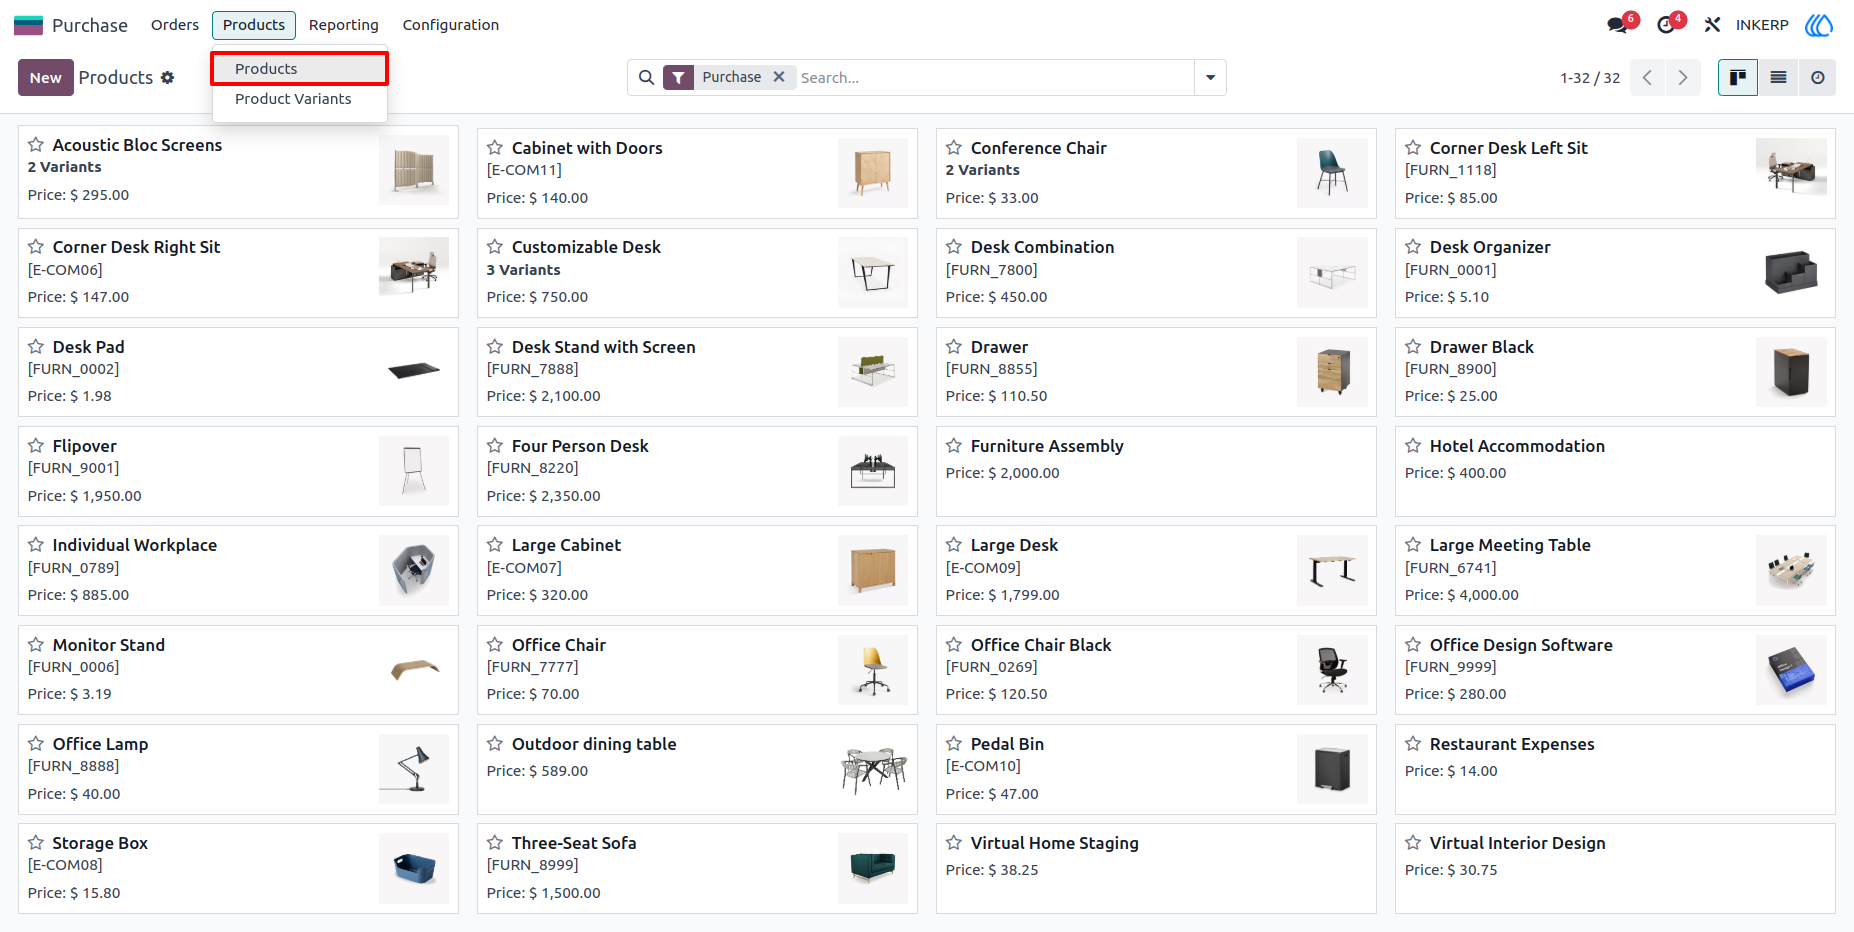Mark Conference Chair as favorite
The image size is (1854, 932).
pos(954,148)
